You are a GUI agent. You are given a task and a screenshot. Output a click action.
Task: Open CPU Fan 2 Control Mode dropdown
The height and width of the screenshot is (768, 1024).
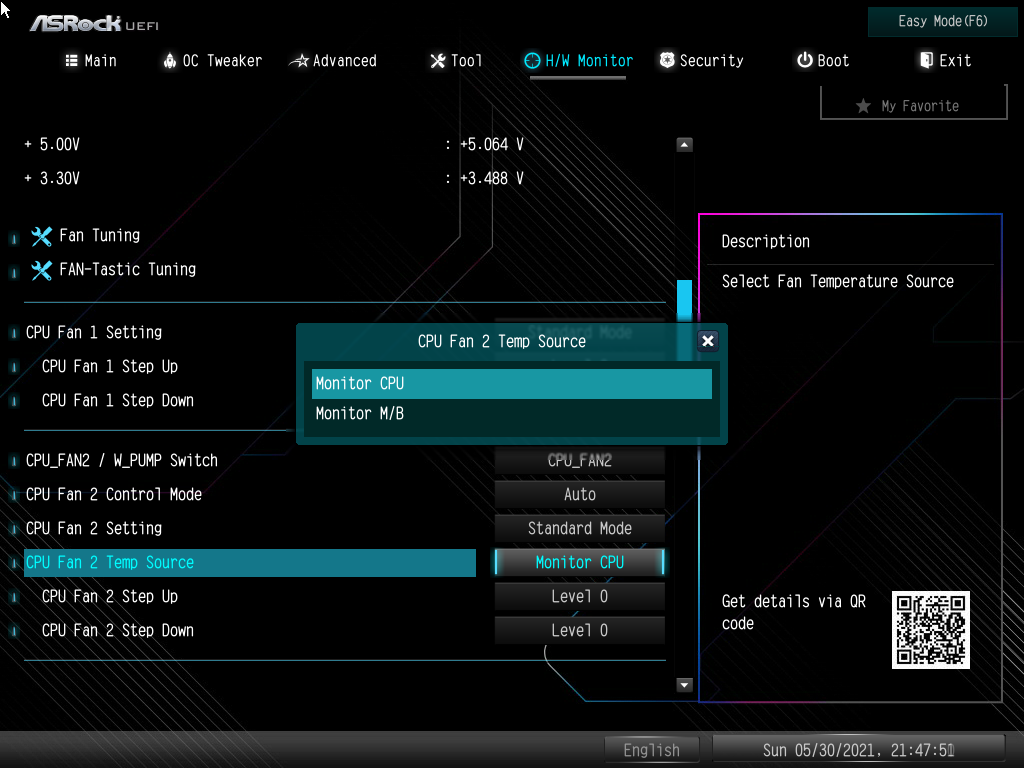pos(580,495)
